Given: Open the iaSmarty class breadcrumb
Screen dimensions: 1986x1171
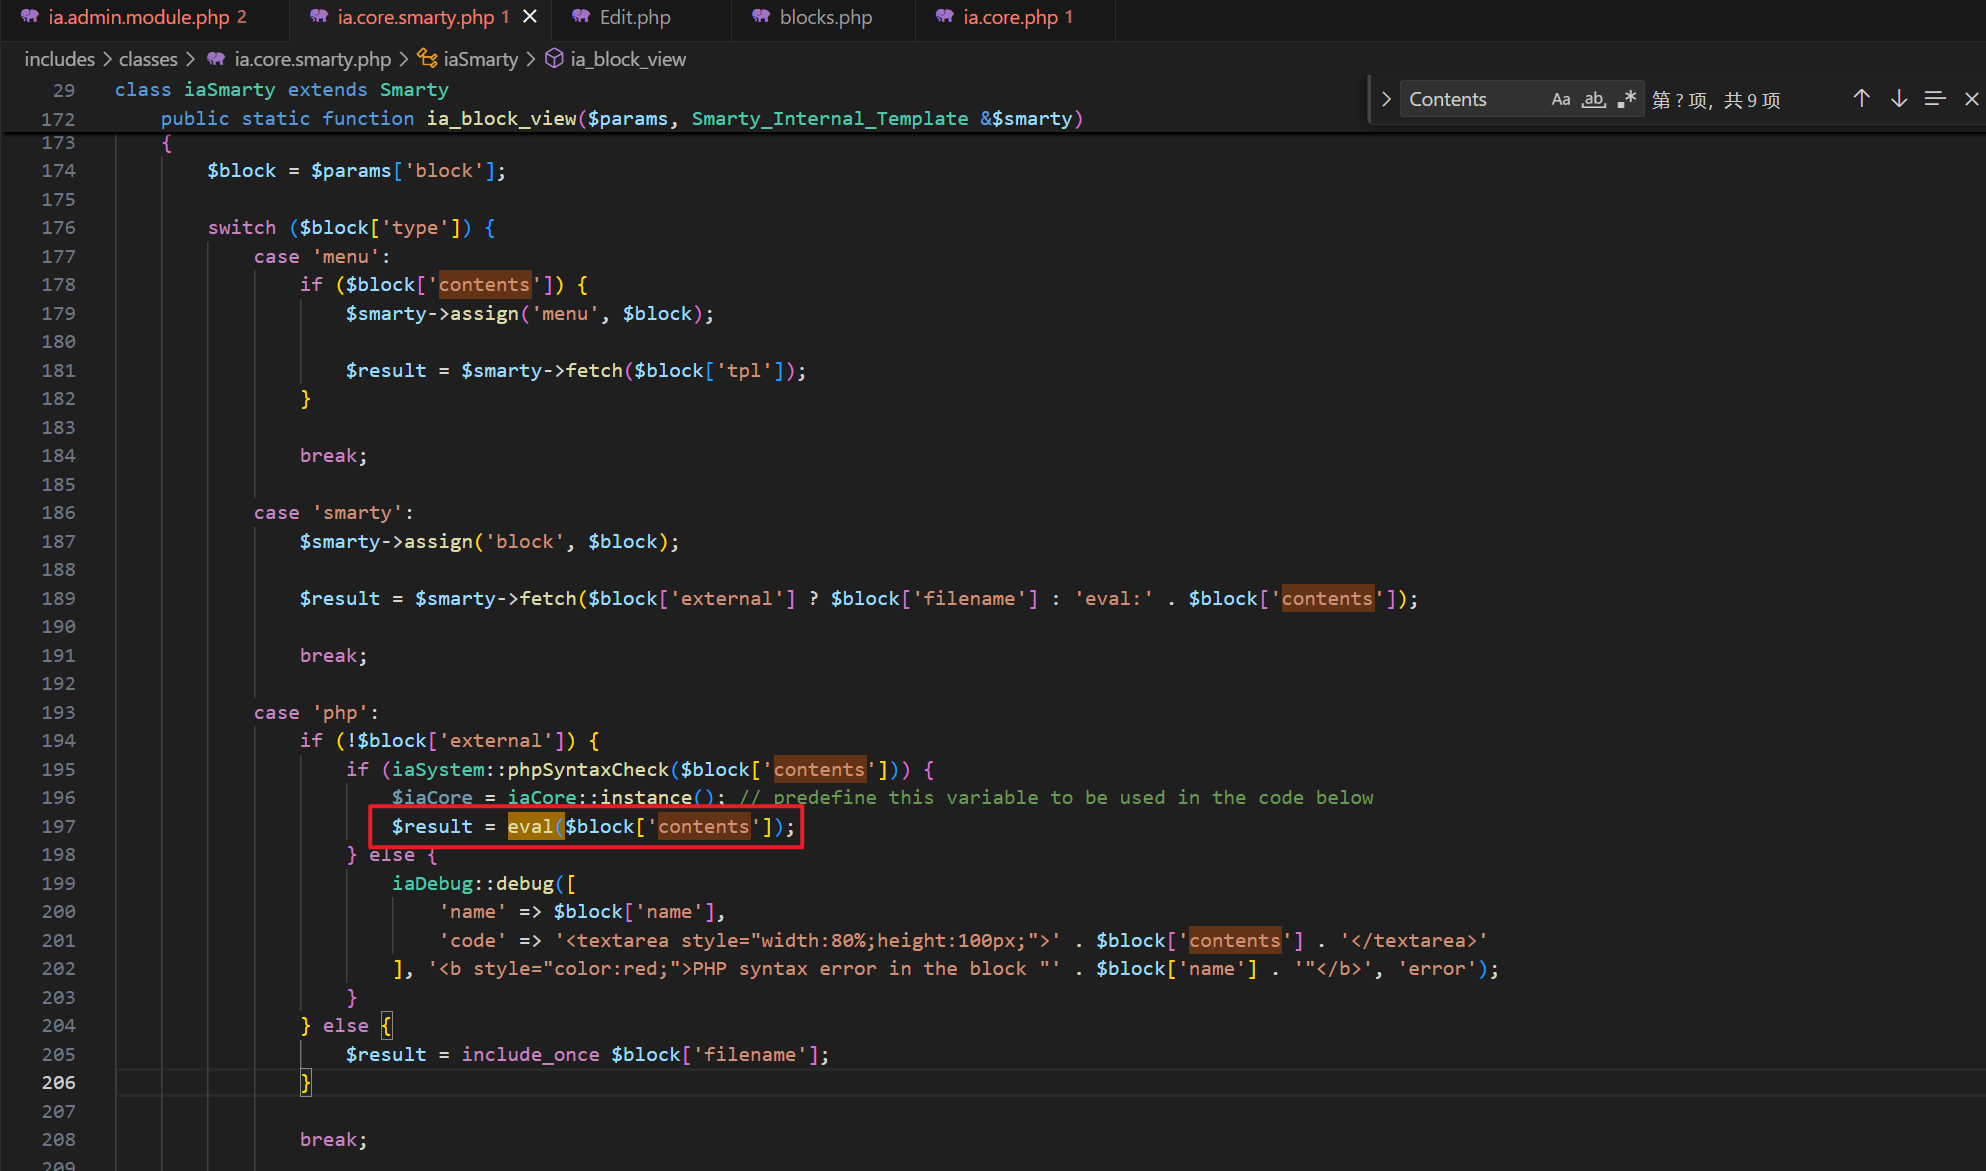Looking at the screenshot, I should (x=481, y=59).
